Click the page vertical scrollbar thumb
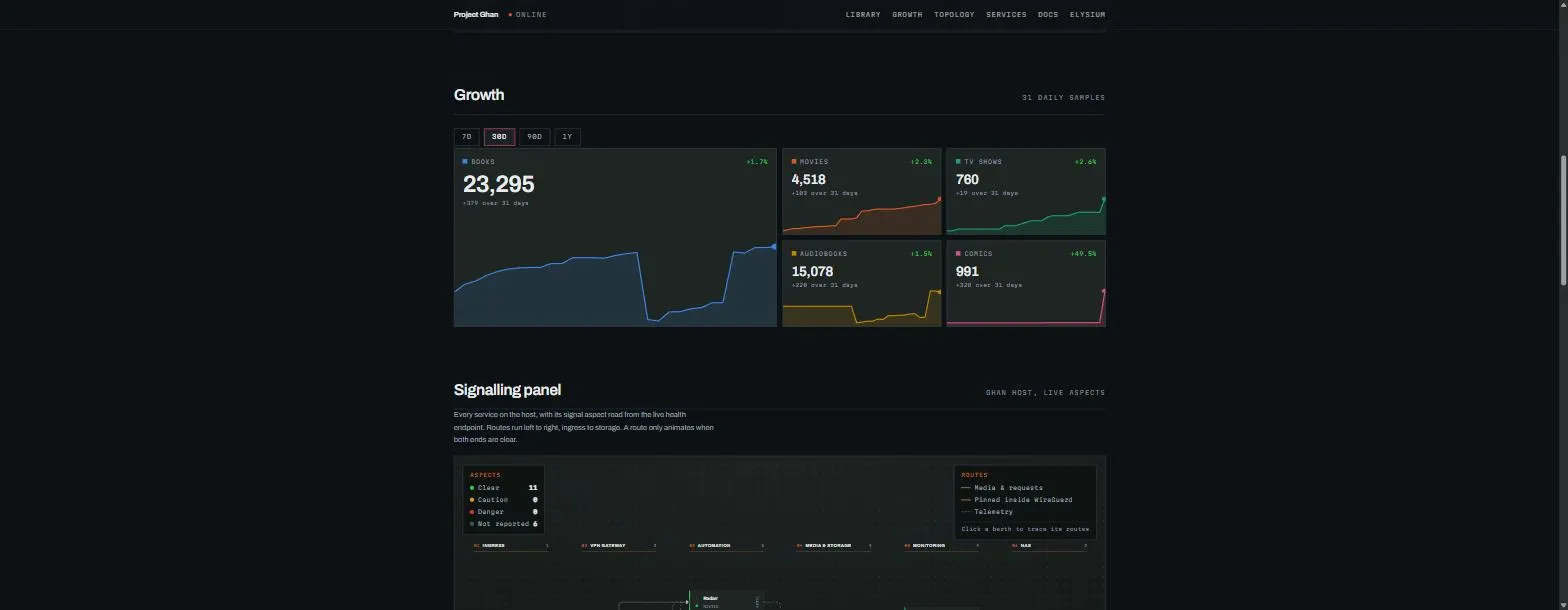This screenshot has width=1568, height=610. pos(1563,220)
